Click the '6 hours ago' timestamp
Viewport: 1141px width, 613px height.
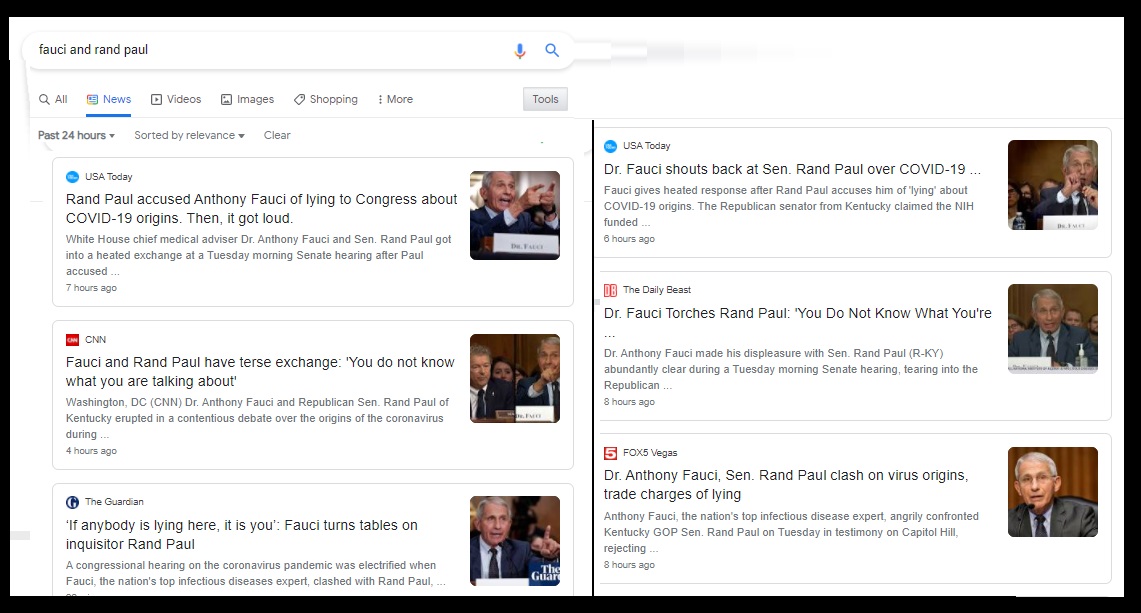[x=629, y=240]
